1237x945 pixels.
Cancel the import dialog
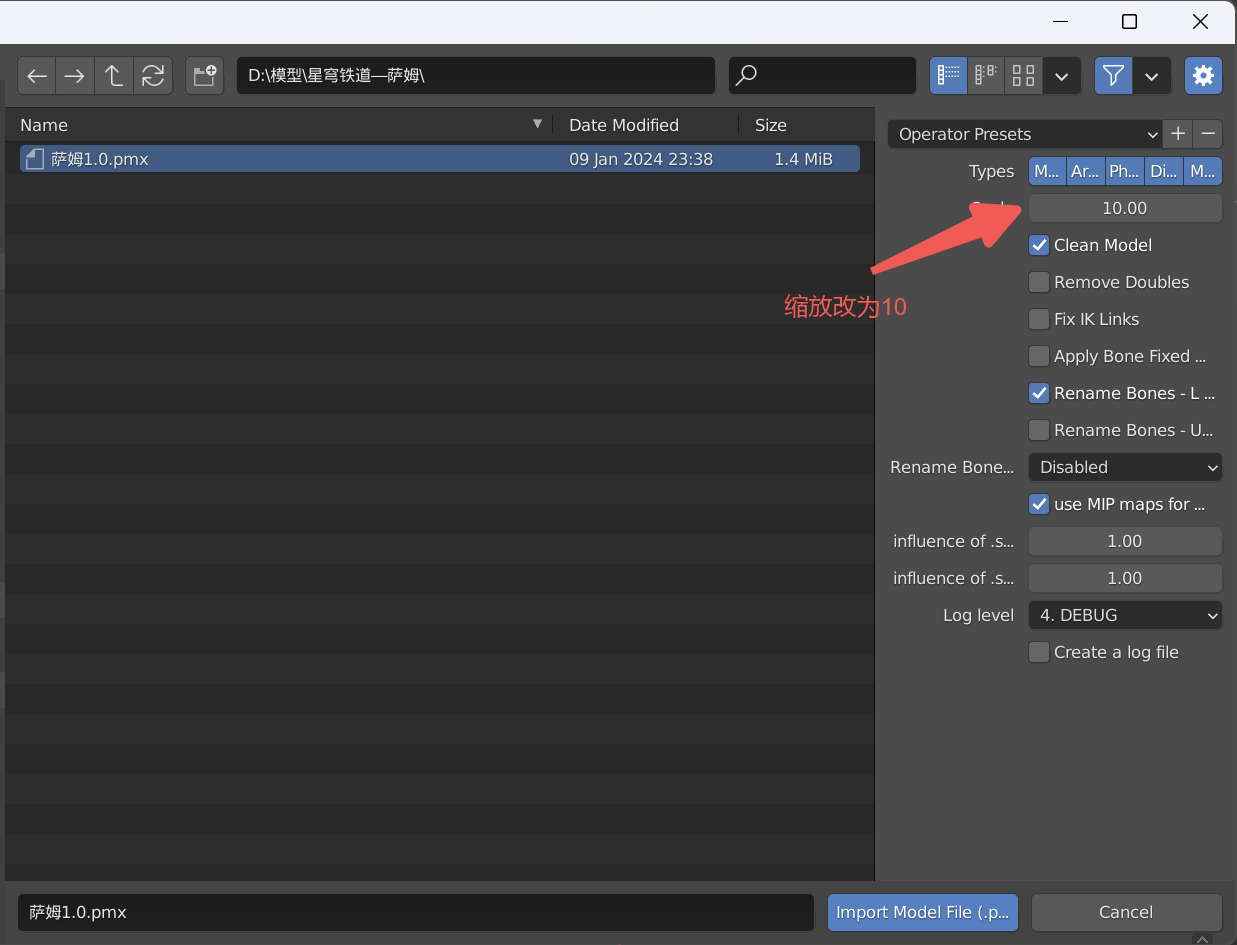pyautogui.click(x=1126, y=912)
